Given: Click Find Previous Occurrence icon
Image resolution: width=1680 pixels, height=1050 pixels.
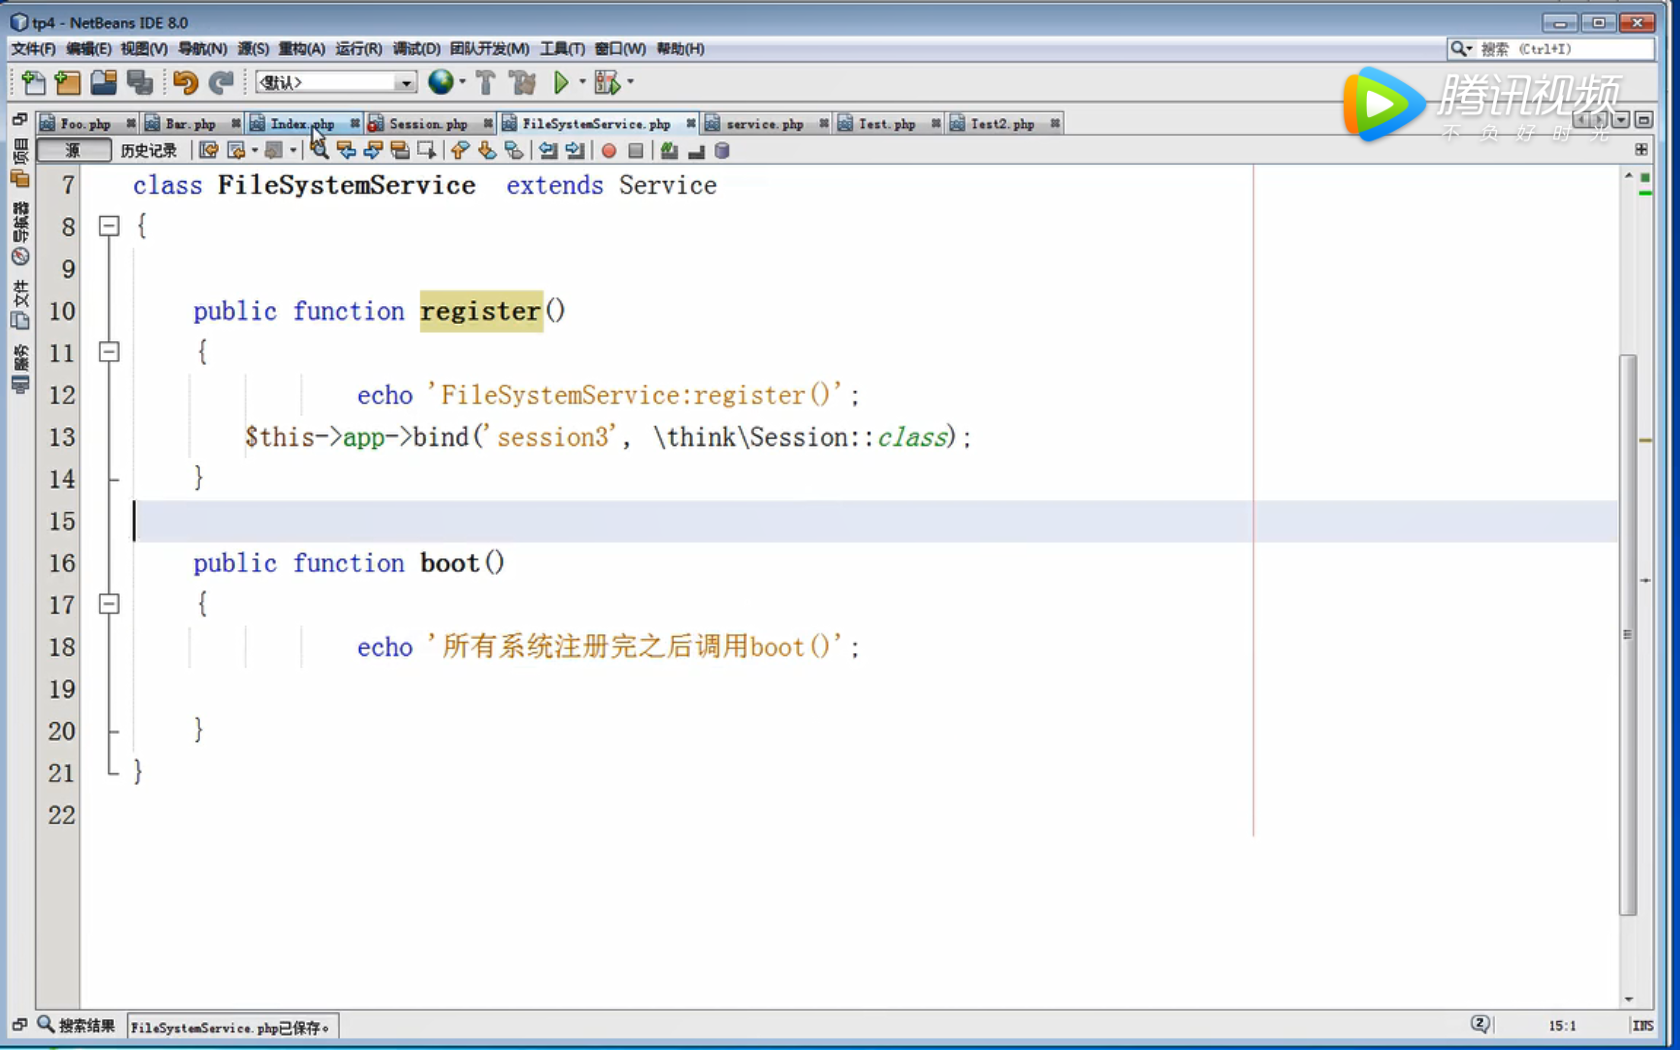Looking at the screenshot, I should click(346, 150).
